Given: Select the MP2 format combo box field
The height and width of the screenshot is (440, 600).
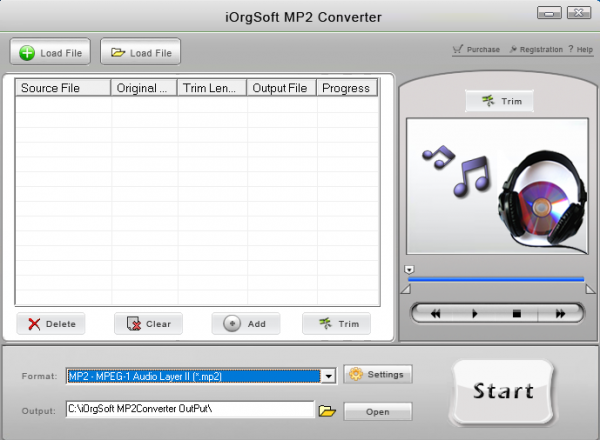Looking at the screenshot, I should pos(201,376).
